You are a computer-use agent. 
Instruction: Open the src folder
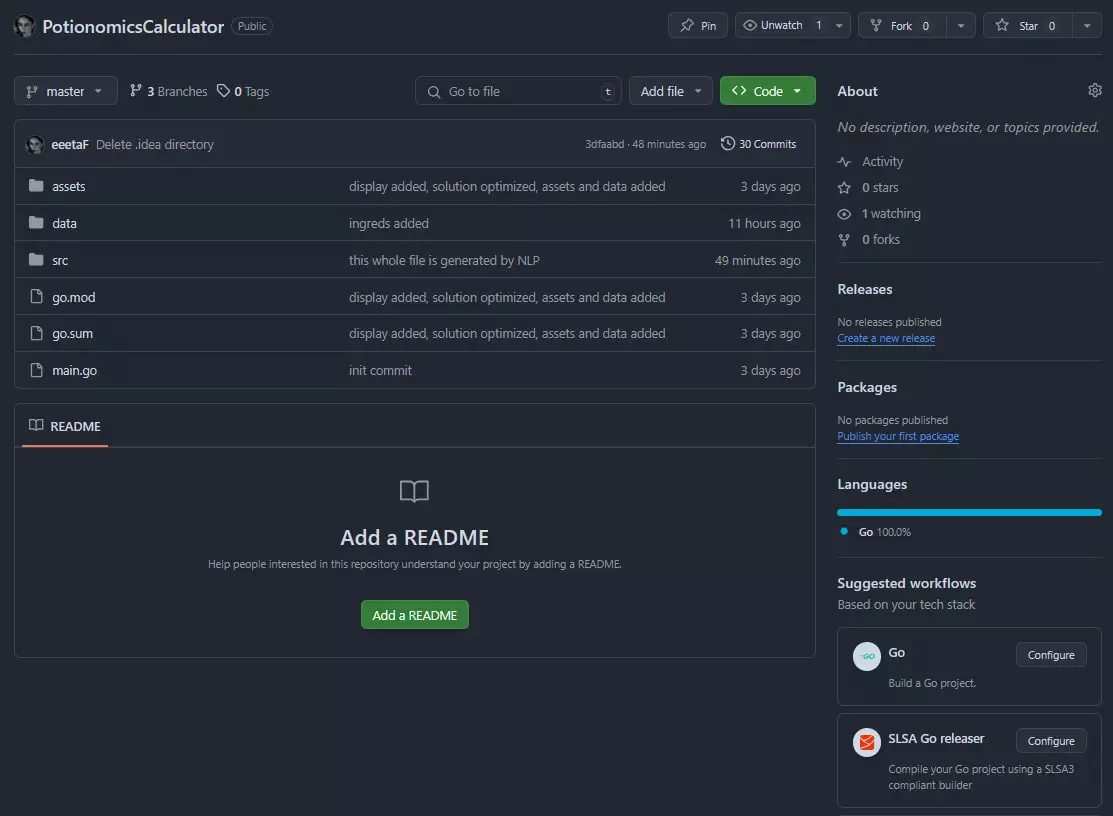pos(60,260)
